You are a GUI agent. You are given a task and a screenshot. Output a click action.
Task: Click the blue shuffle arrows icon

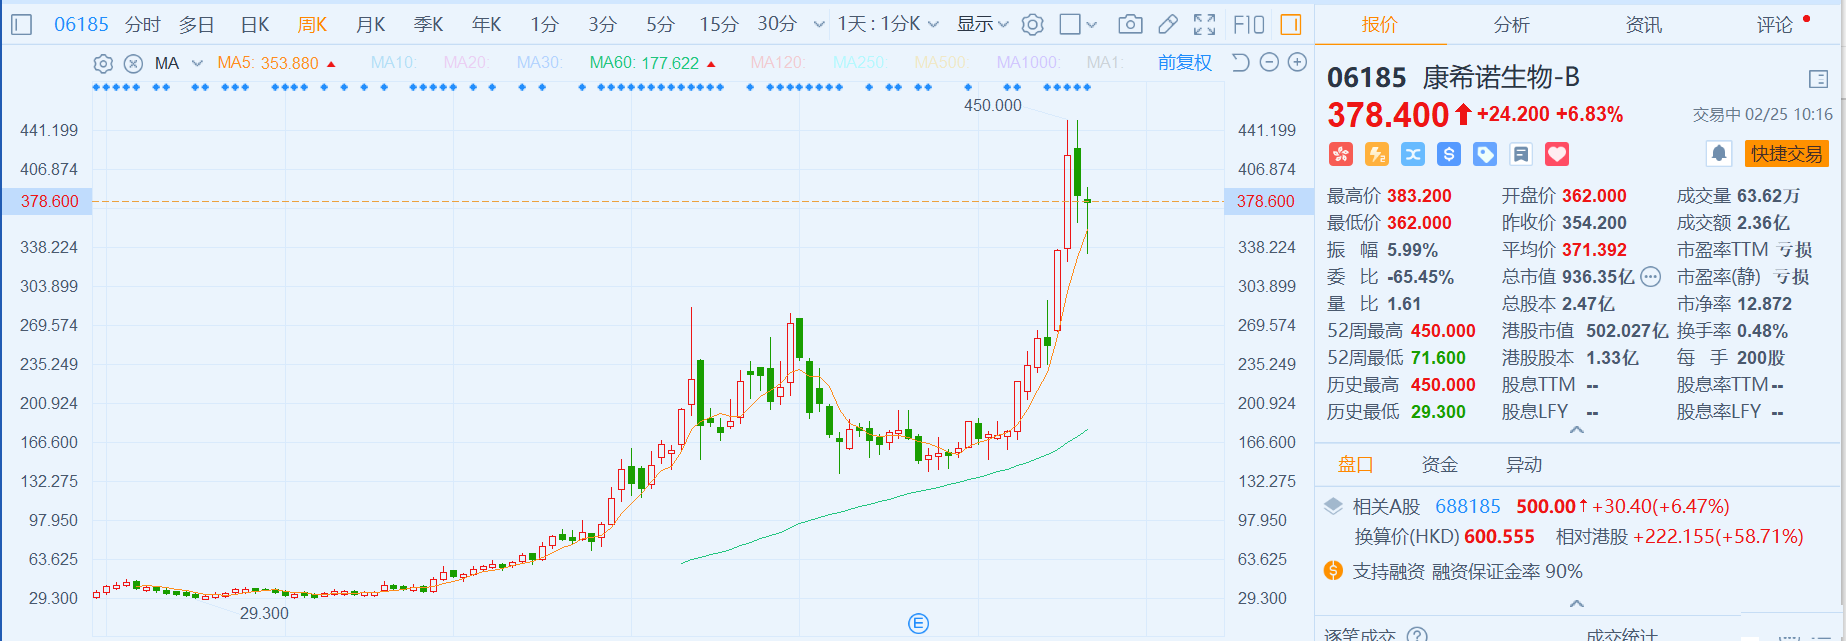(1413, 154)
